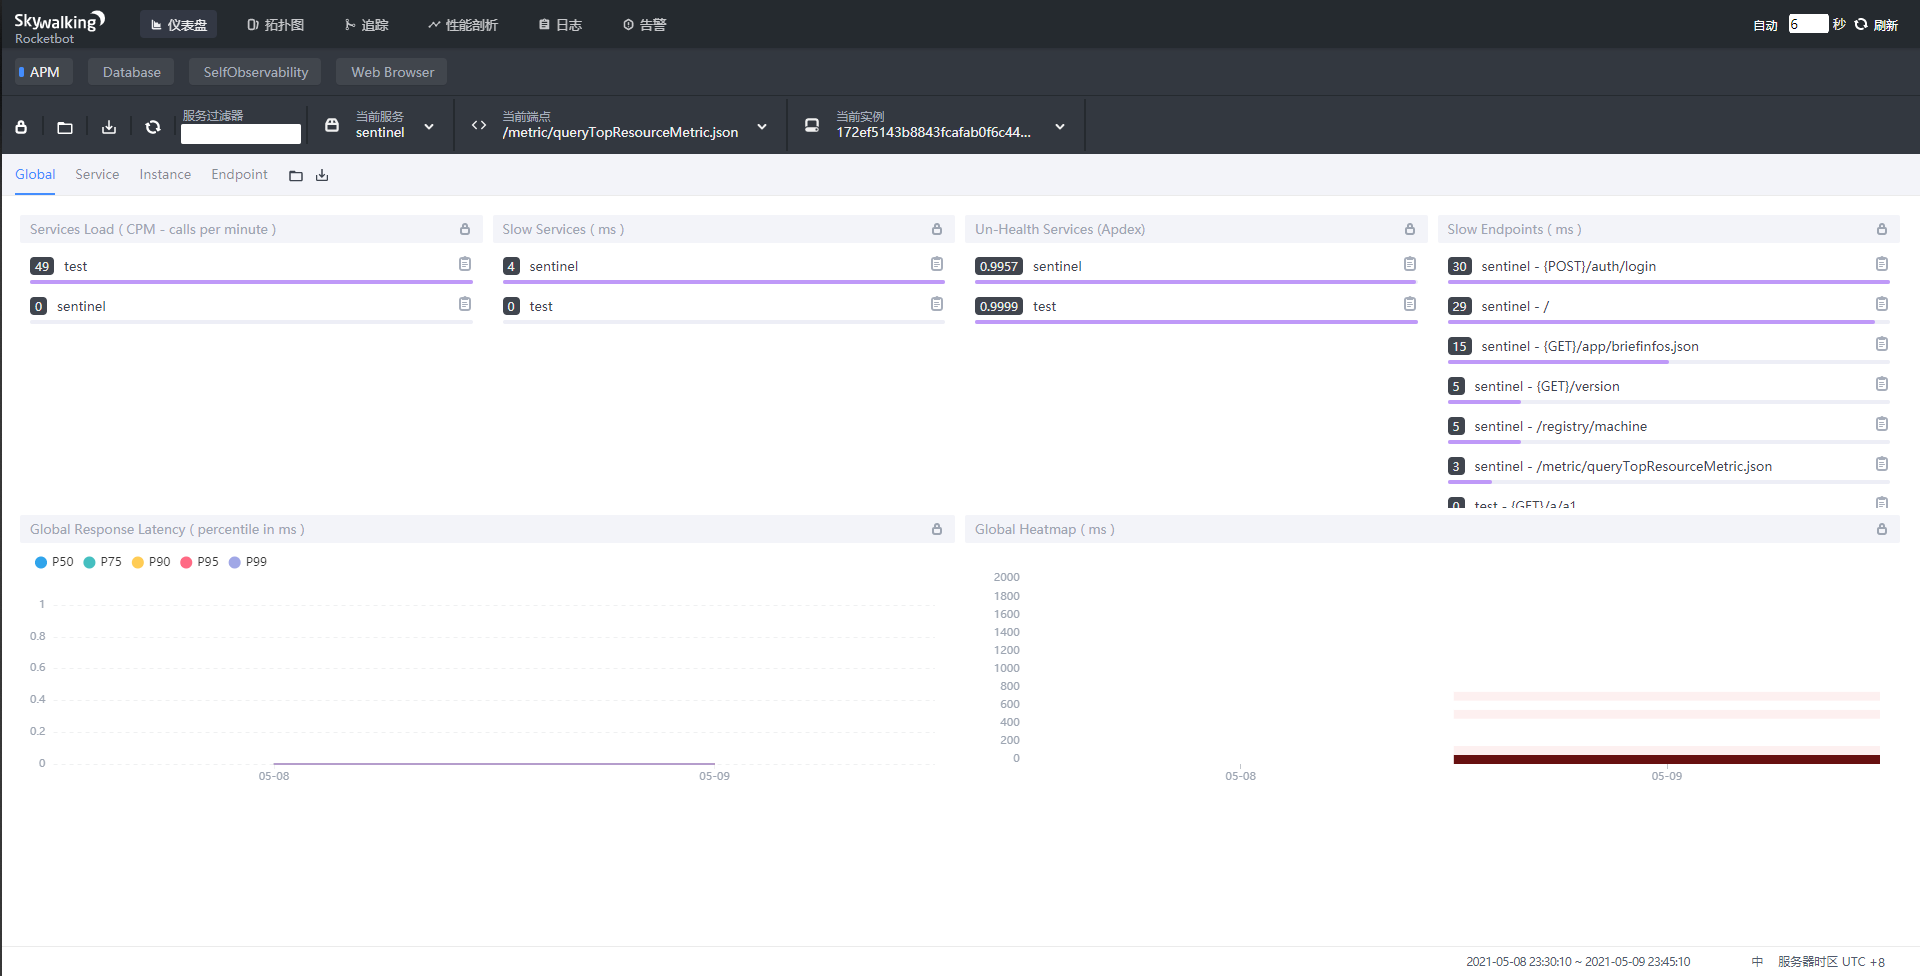Viewport: 1920px width, 976px height.
Task: Select the SelfObservability dashboard button
Action: (x=255, y=72)
